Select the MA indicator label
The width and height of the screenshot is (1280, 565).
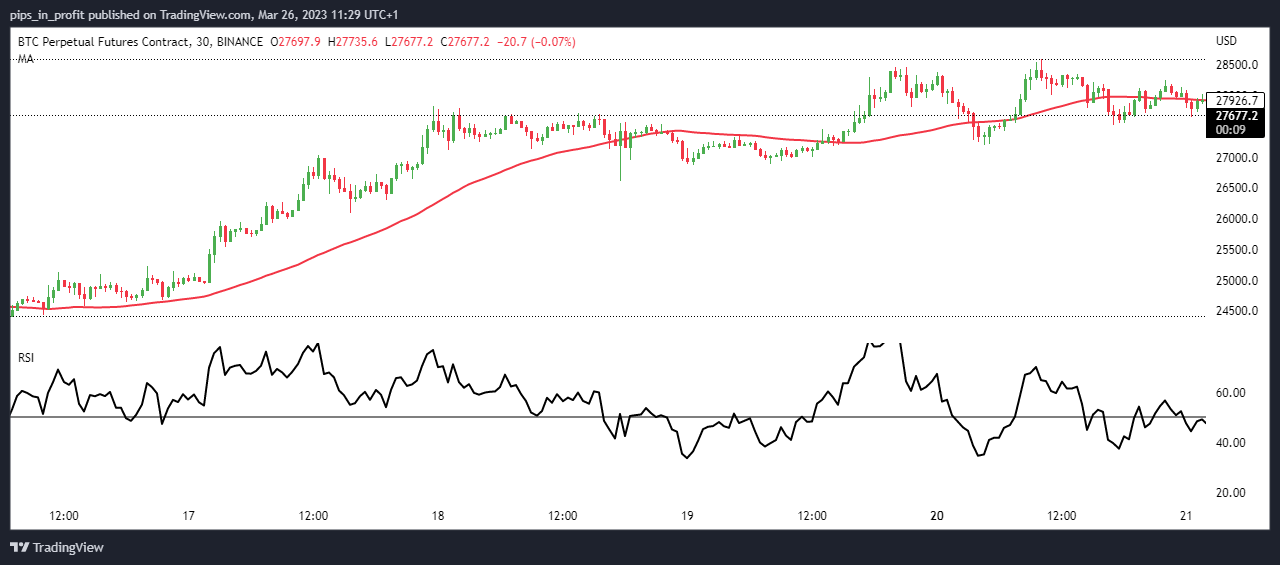pyautogui.click(x=26, y=60)
